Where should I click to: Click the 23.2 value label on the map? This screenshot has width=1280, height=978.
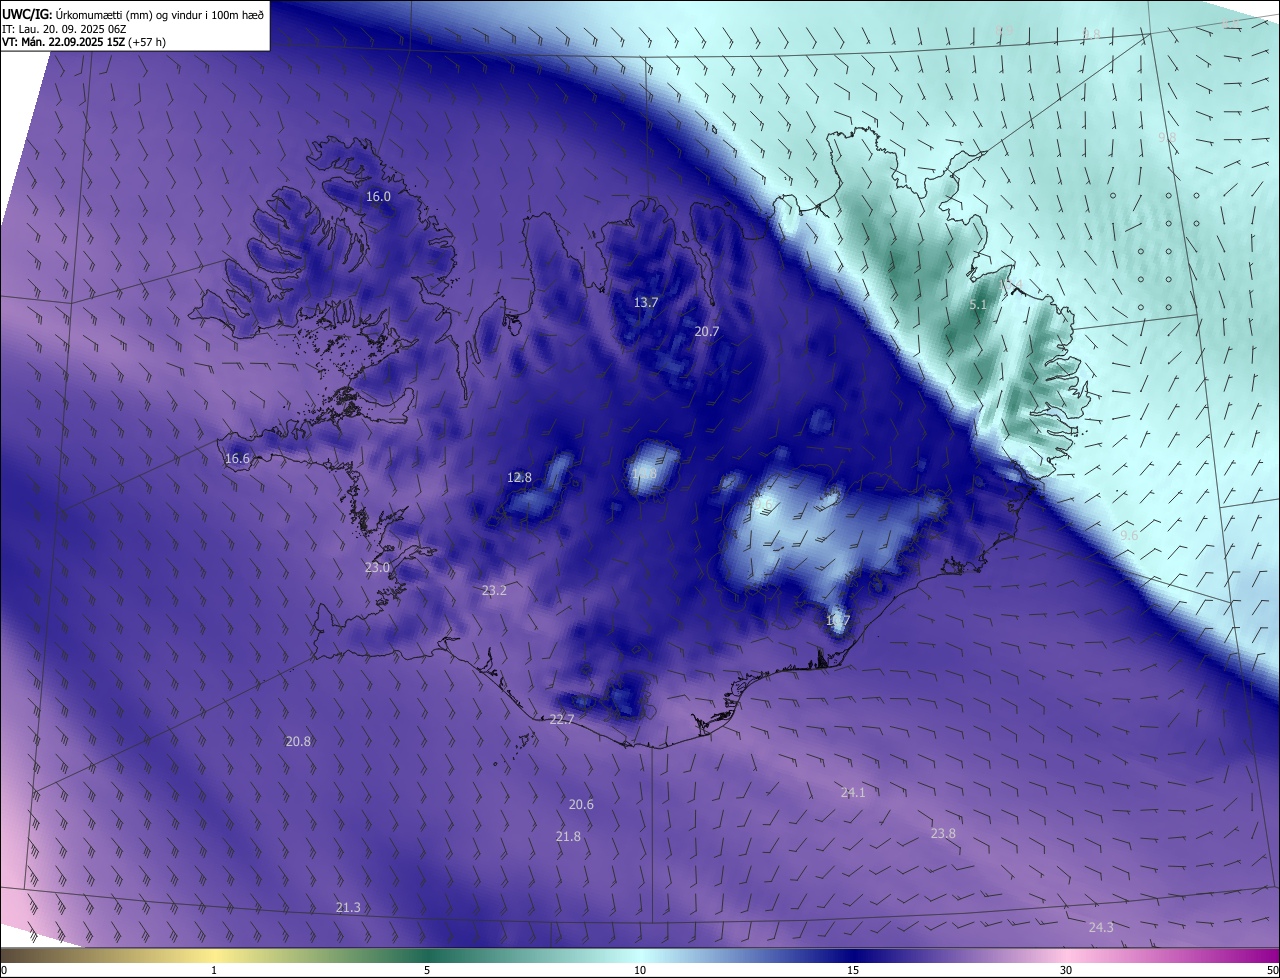pyautogui.click(x=494, y=591)
